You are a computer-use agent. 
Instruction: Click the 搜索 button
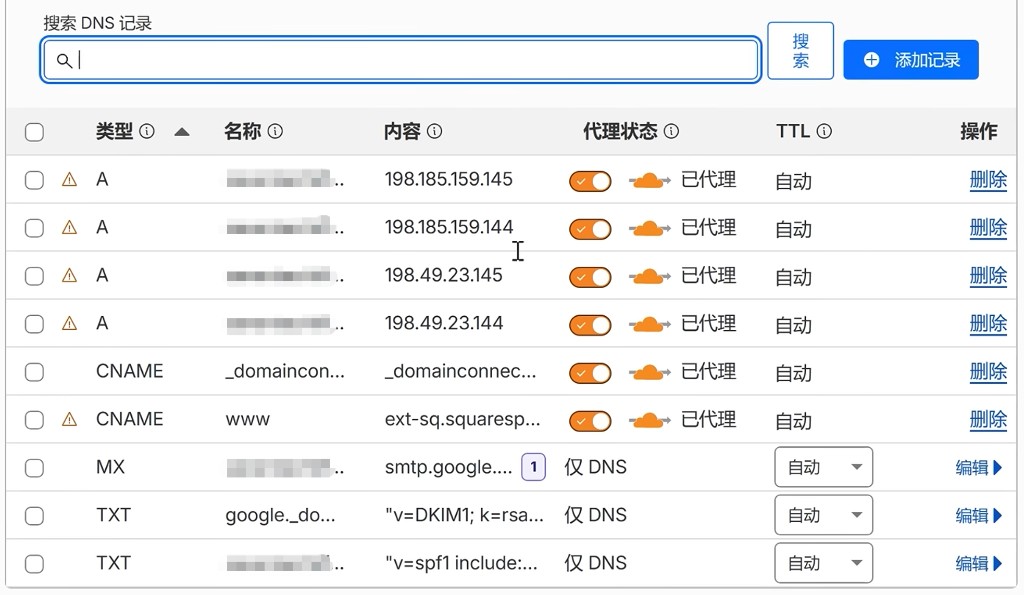(801, 51)
